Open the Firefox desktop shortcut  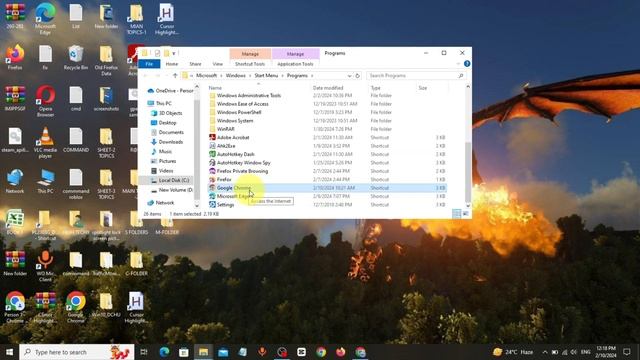pyautogui.click(x=15, y=57)
